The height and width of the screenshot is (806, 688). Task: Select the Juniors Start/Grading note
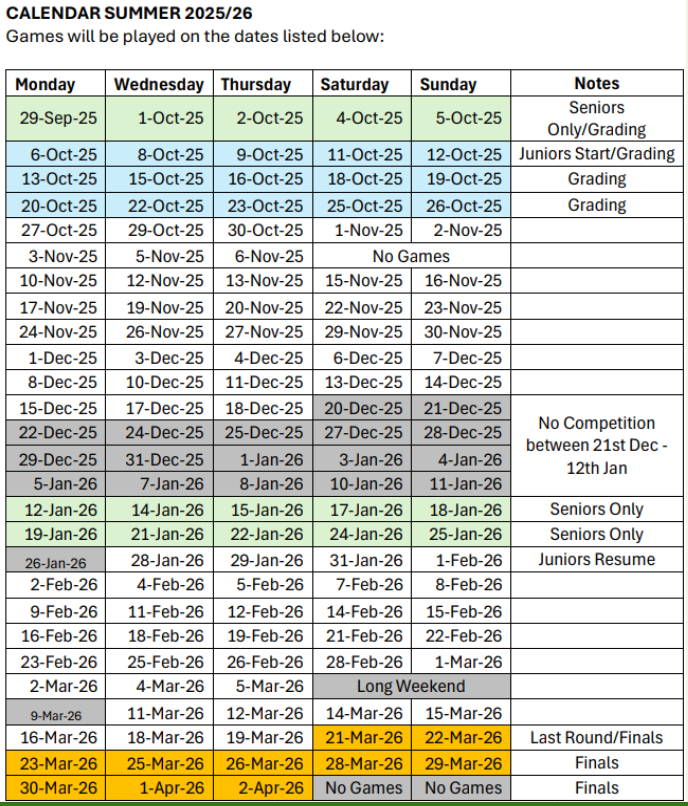597,154
